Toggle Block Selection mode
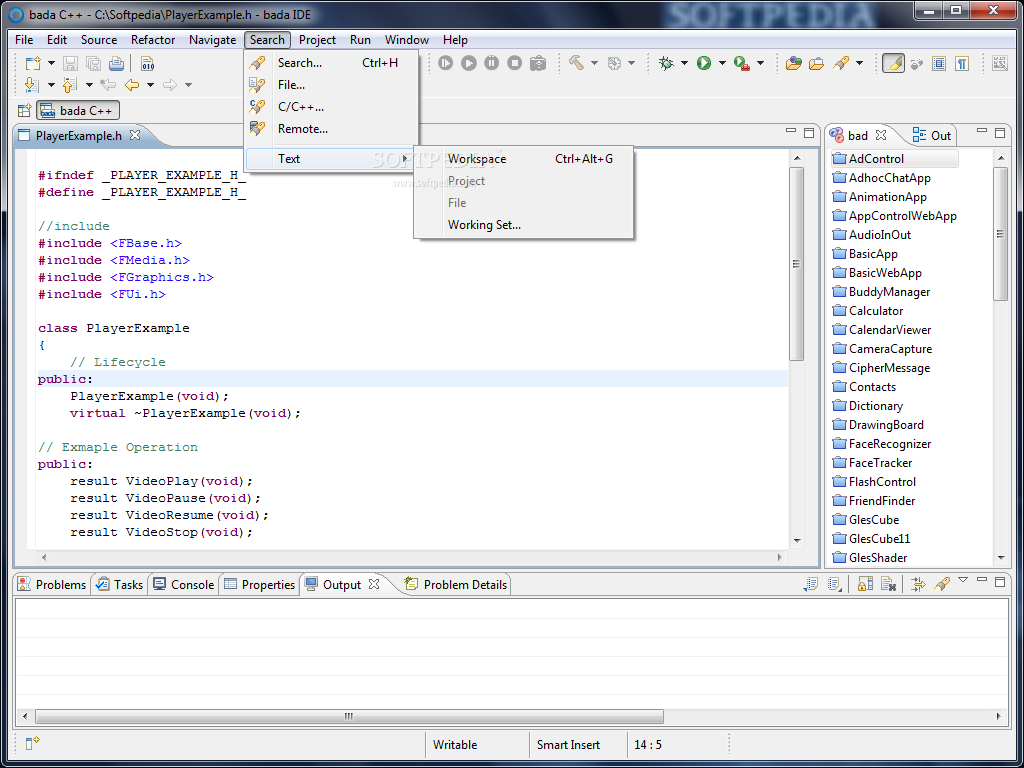Viewport: 1024px width, 768px height. tap(939, 63)
